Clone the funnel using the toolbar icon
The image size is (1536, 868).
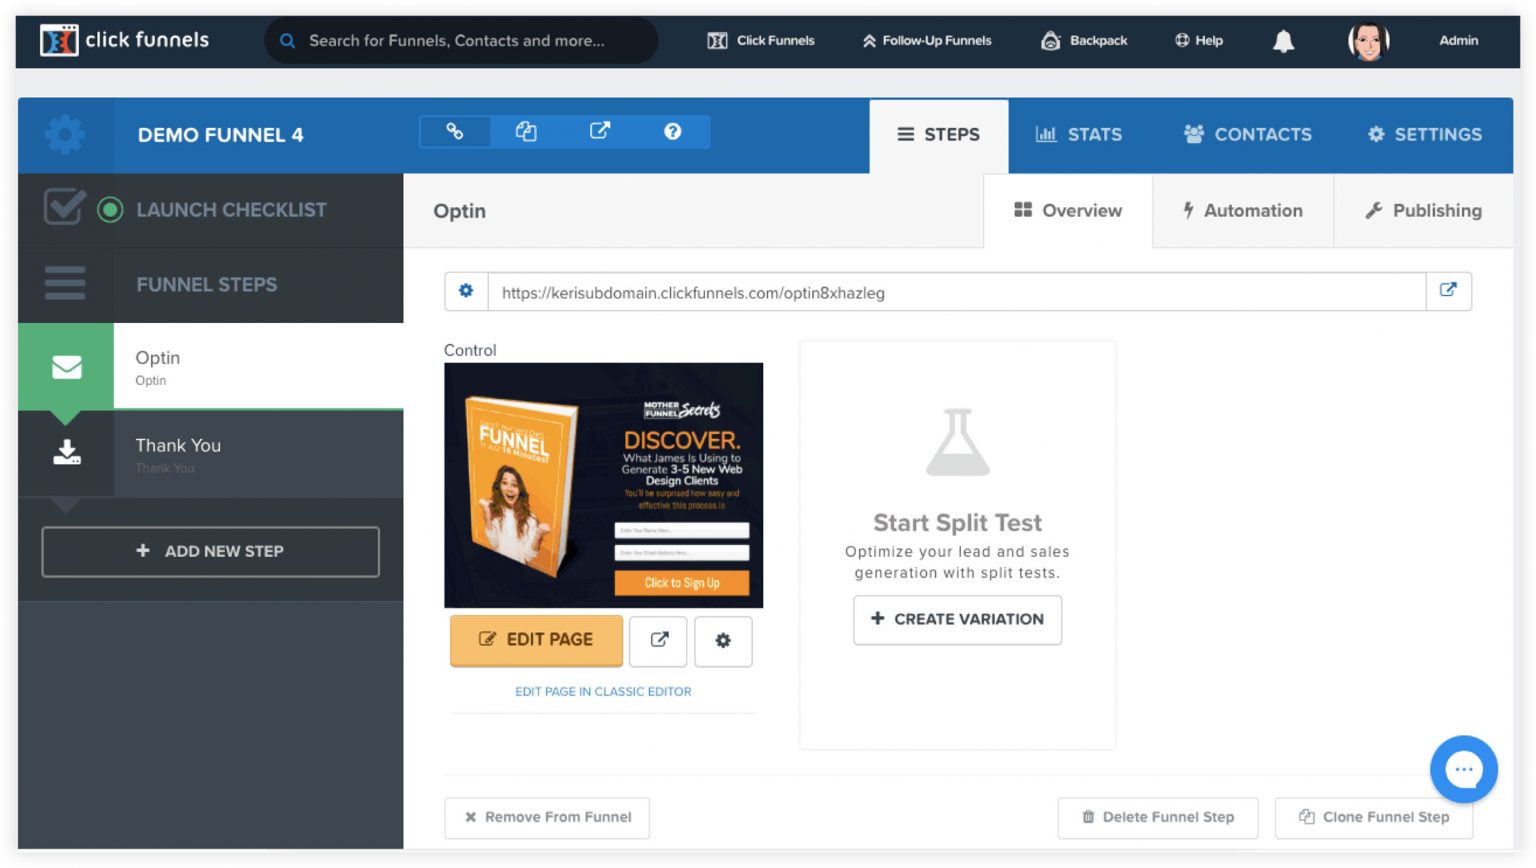click(x=527, y=131)
